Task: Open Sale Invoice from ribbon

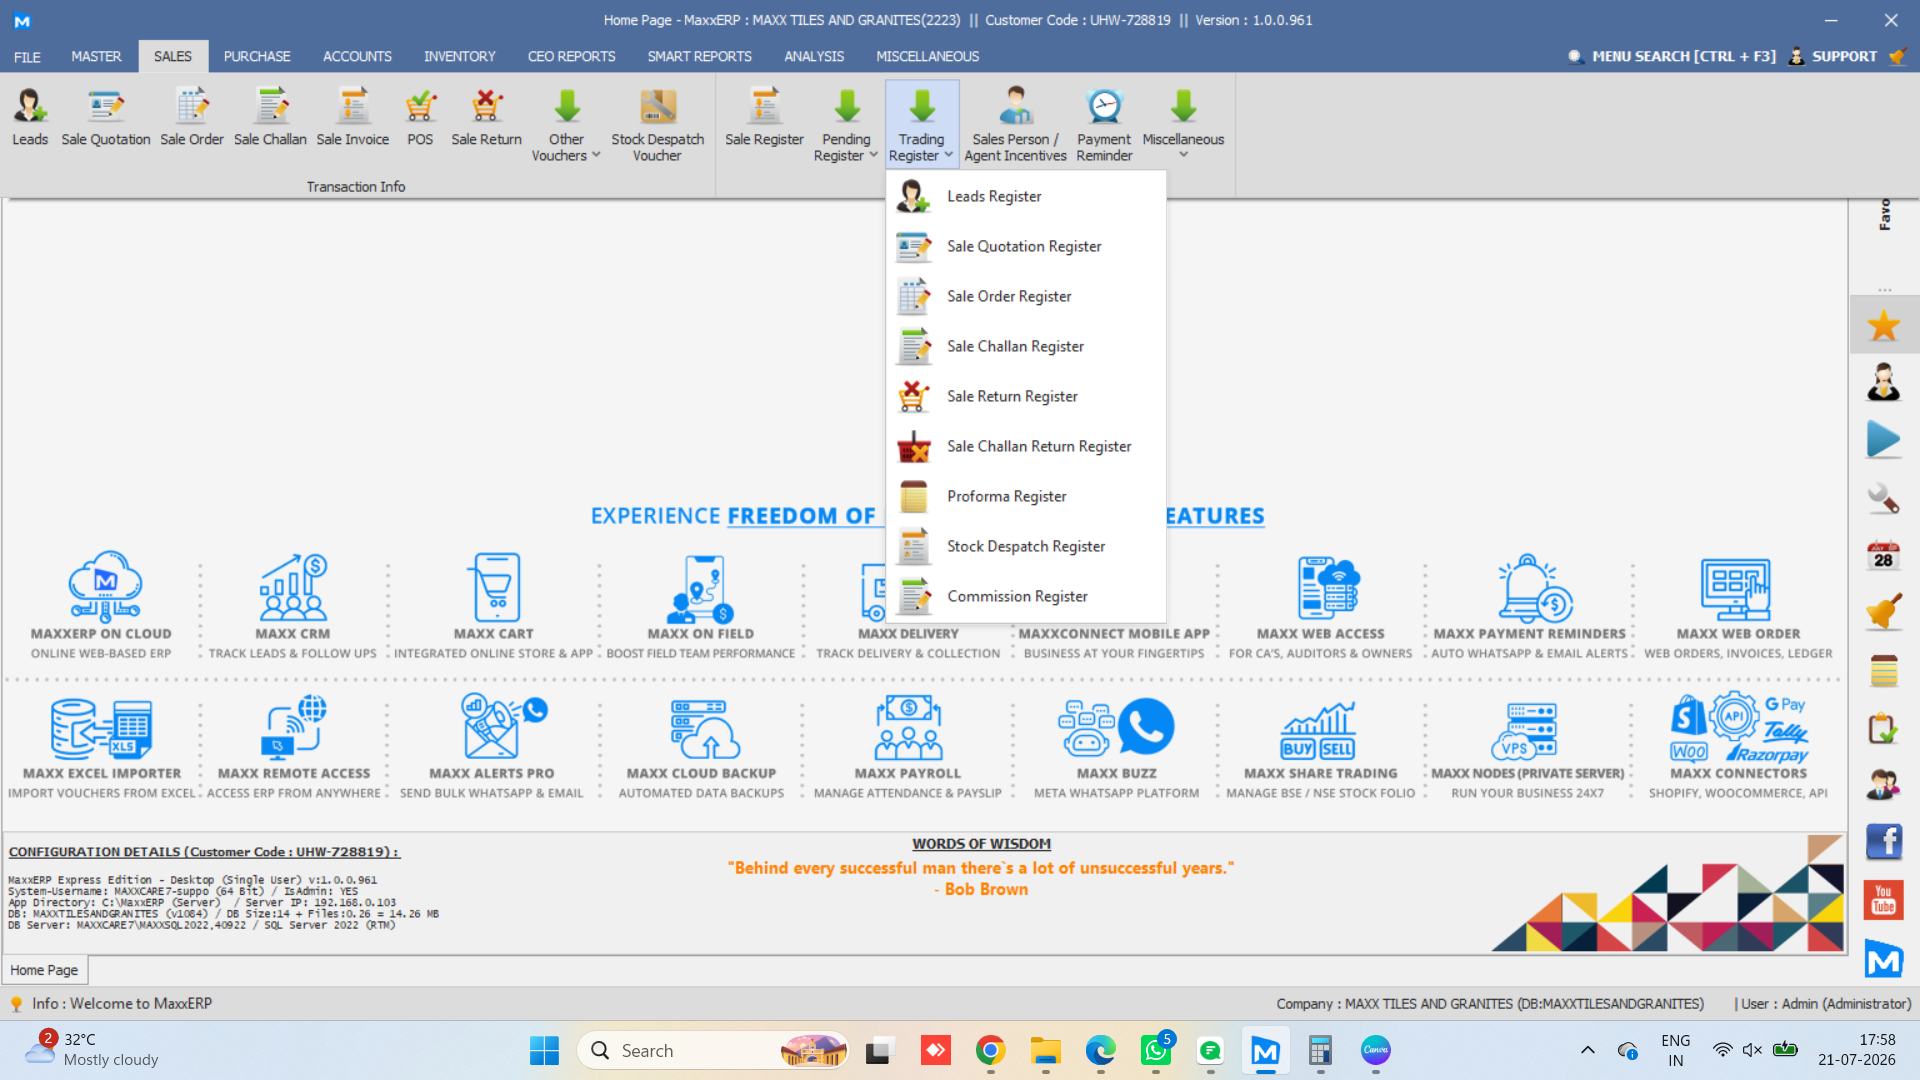Action: pos(353,118)
